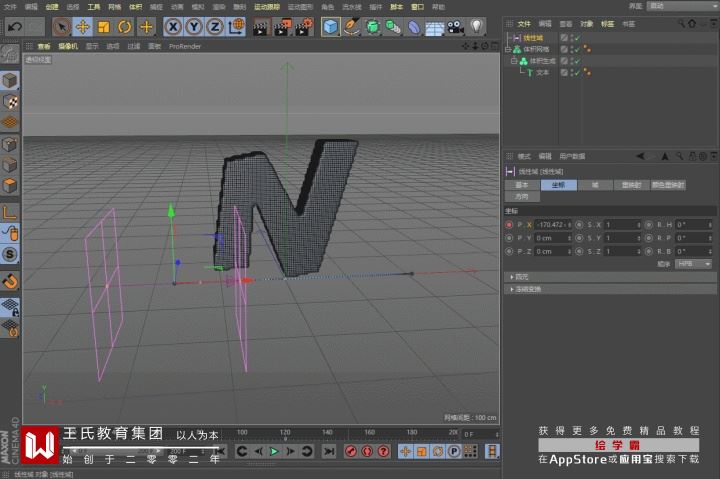Select the Model mode cube icon
Image resolution: width=720 pixels, height=479 pixels.
coord(10,81)
